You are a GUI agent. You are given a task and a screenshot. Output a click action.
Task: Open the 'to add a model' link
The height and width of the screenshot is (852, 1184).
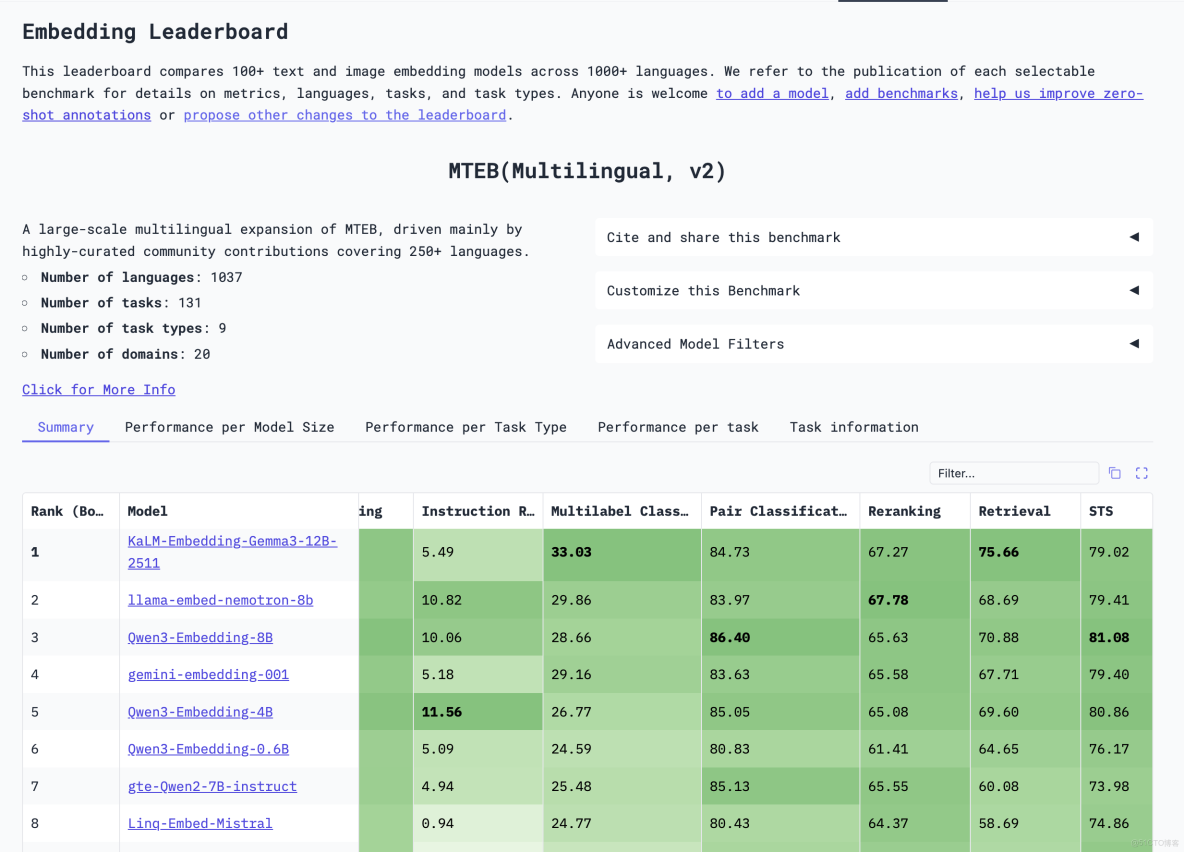point(772,93)
